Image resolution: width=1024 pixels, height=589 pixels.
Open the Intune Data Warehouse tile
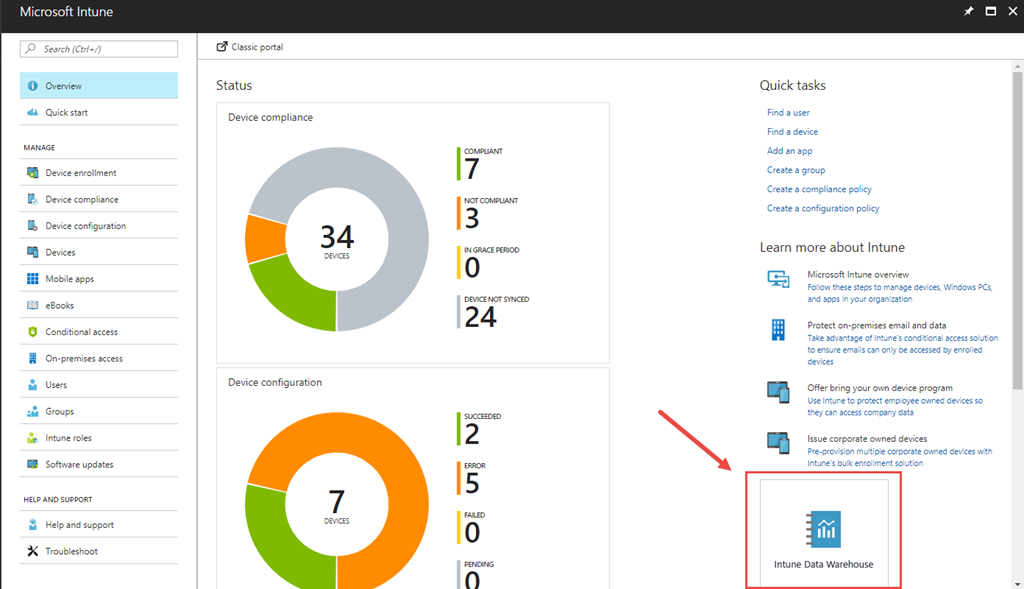pos(824,533)
